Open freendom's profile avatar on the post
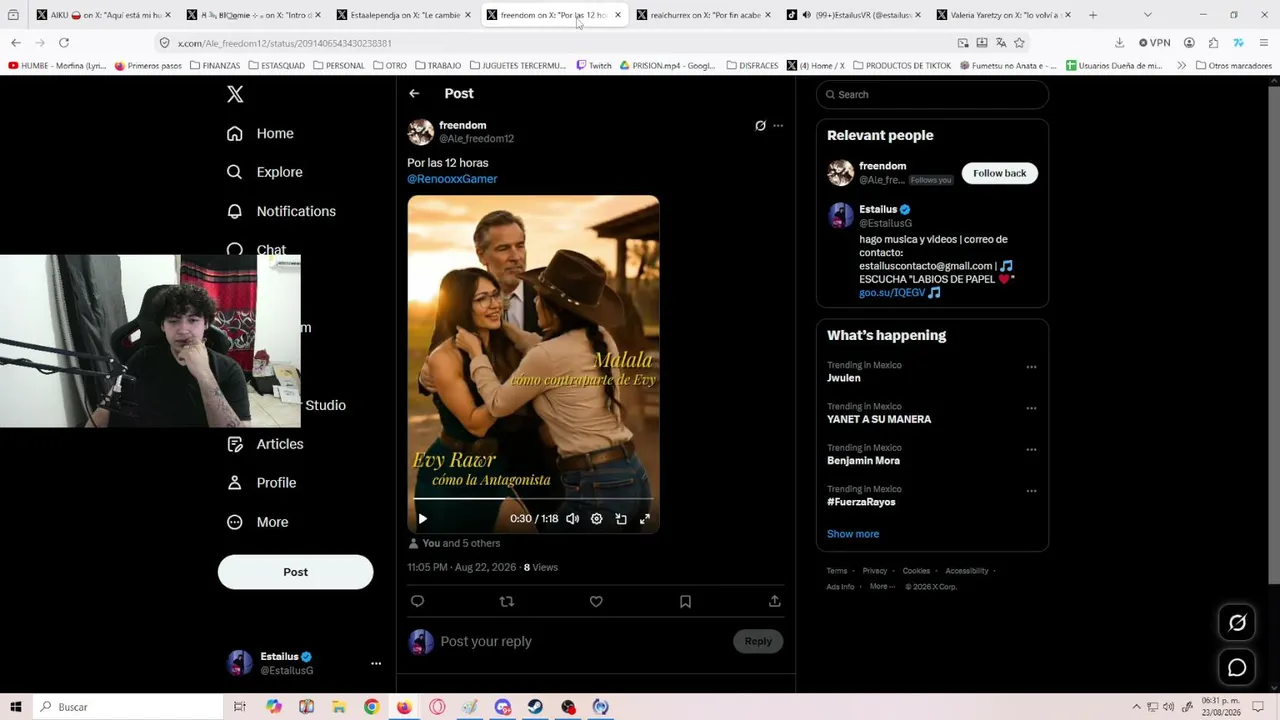 click(x=421, y=132)
